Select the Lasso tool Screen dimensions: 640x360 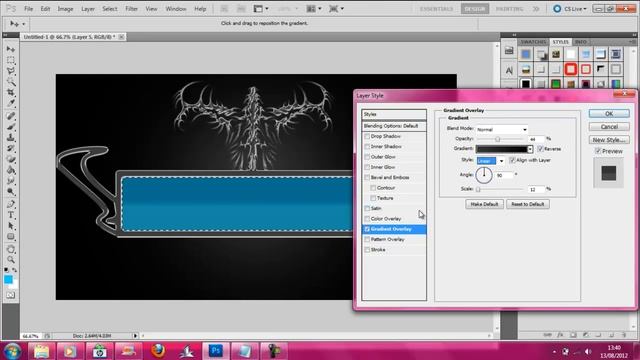tap(11, 71)
